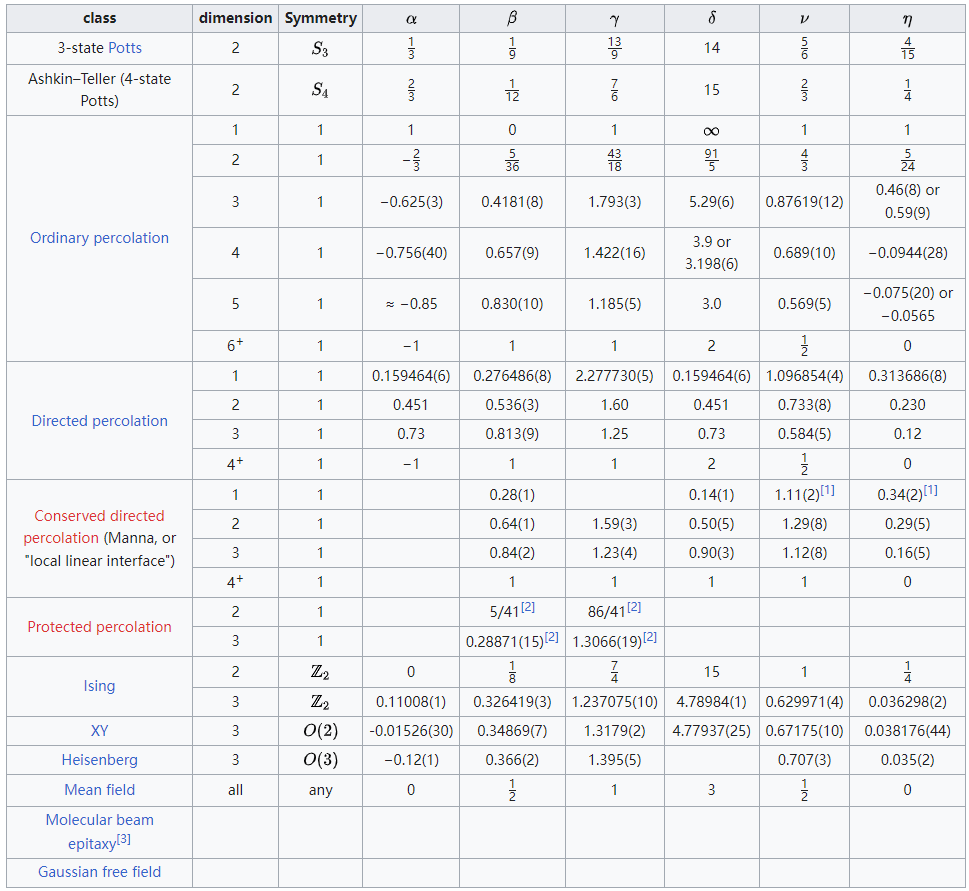
Task: Click the '1.793(3)' cell
Action: point(614,202)
